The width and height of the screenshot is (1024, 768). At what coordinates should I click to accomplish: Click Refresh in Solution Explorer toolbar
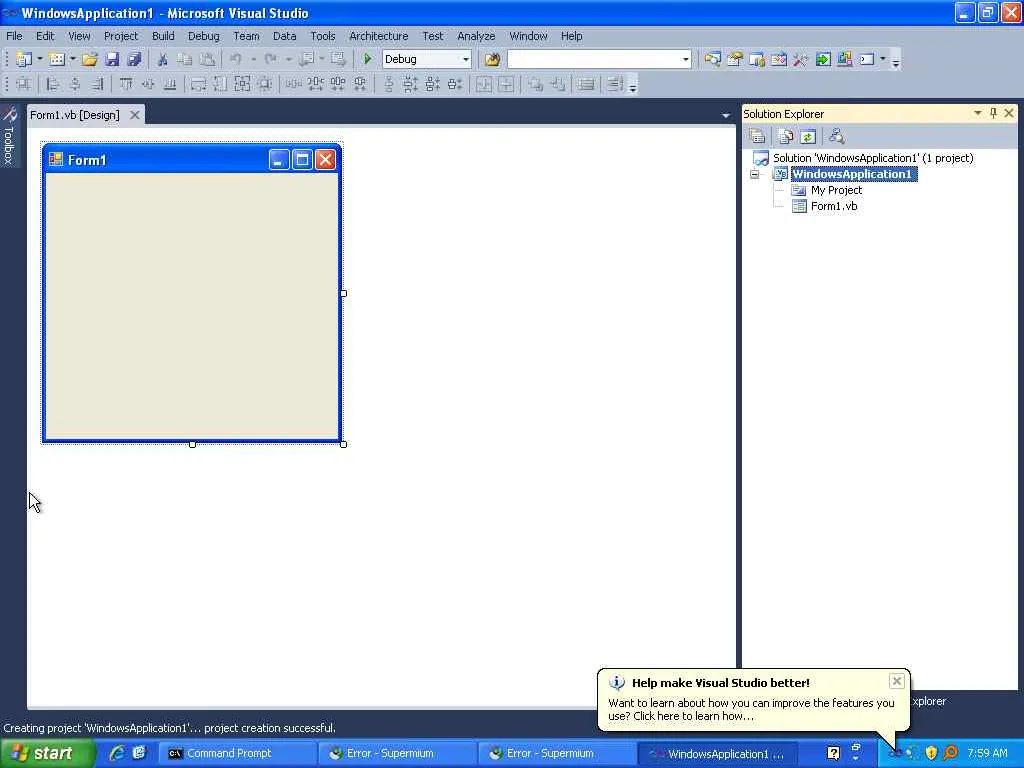808,136
